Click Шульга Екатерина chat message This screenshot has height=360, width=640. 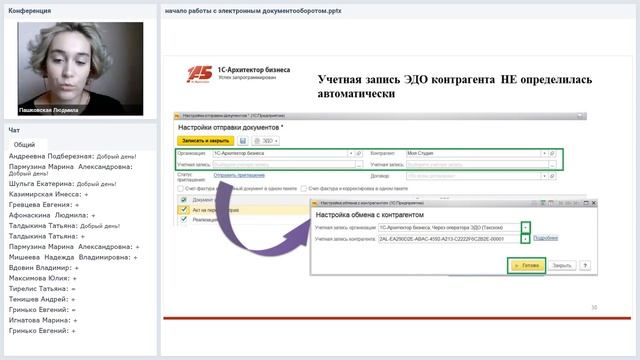pyautogui.click(x=62, y=184)
